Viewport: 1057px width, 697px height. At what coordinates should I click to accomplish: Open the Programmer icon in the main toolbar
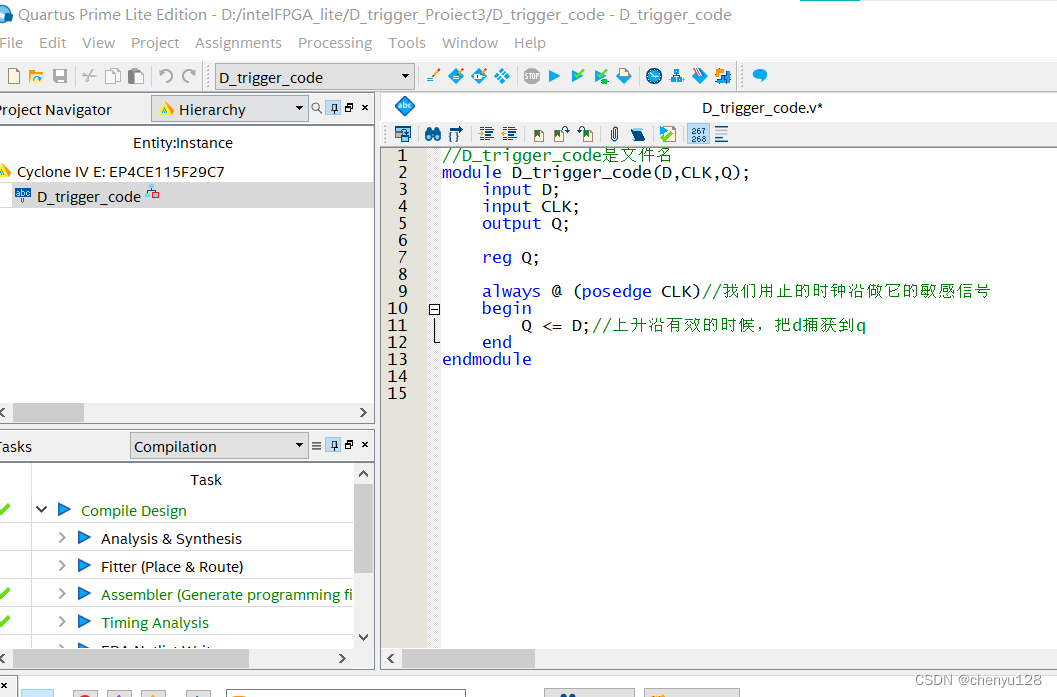pyautogui.click(x=700, y=76)
